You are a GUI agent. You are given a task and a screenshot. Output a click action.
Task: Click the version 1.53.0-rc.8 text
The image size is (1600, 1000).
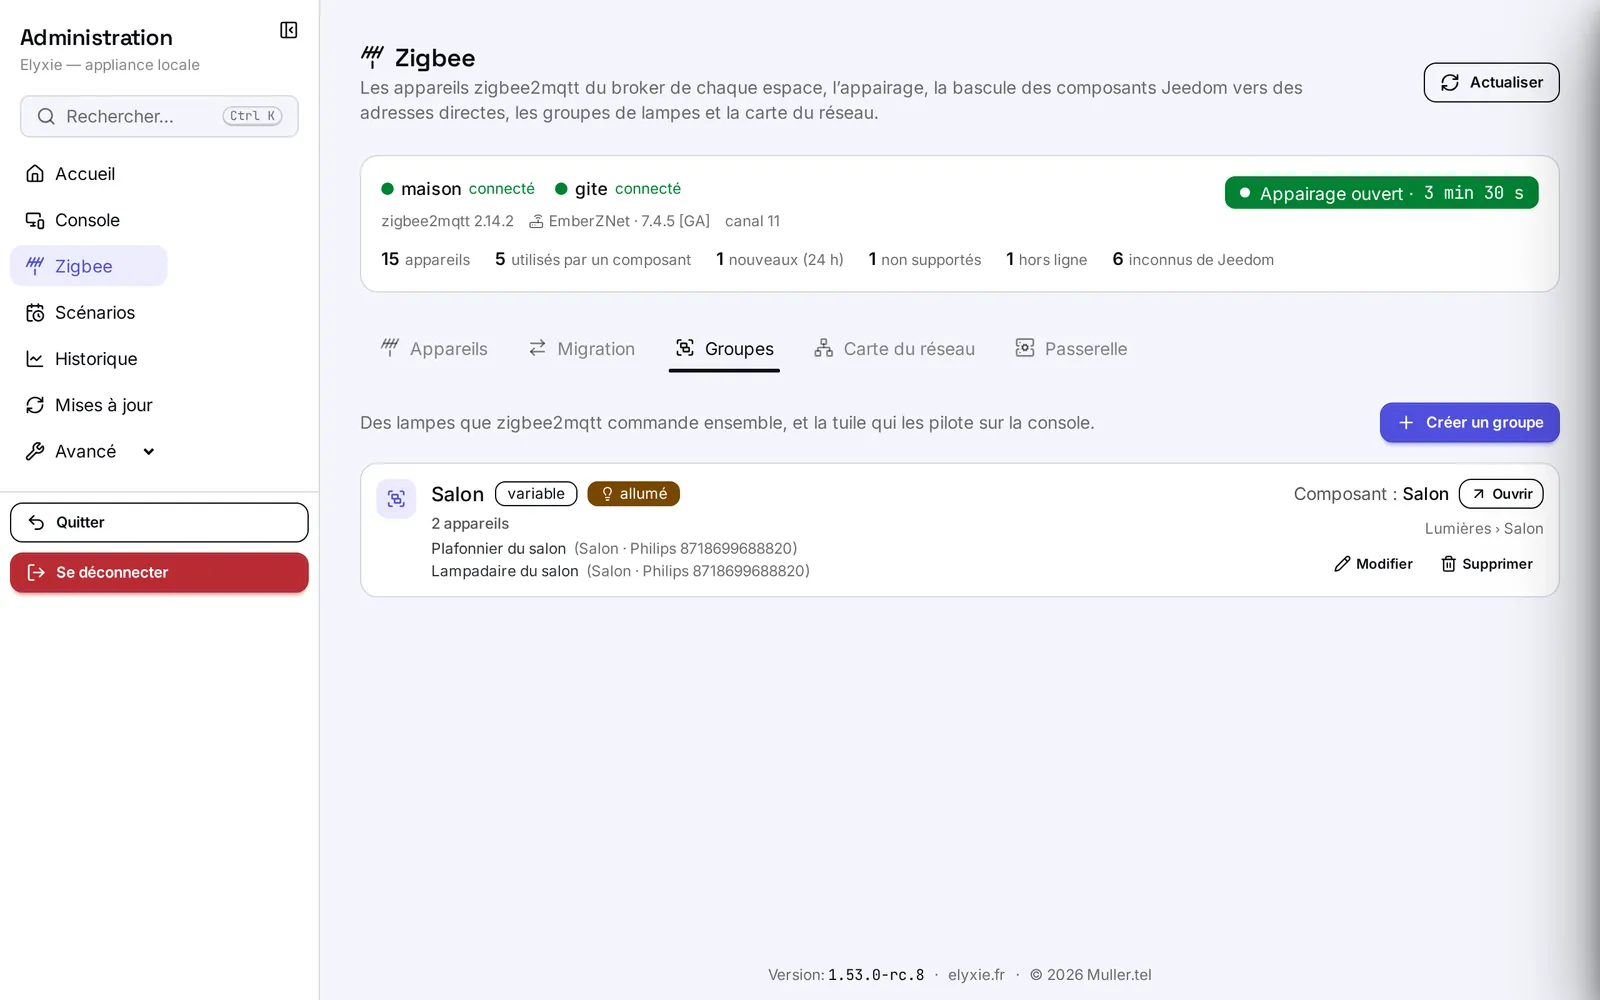[876, 975]
